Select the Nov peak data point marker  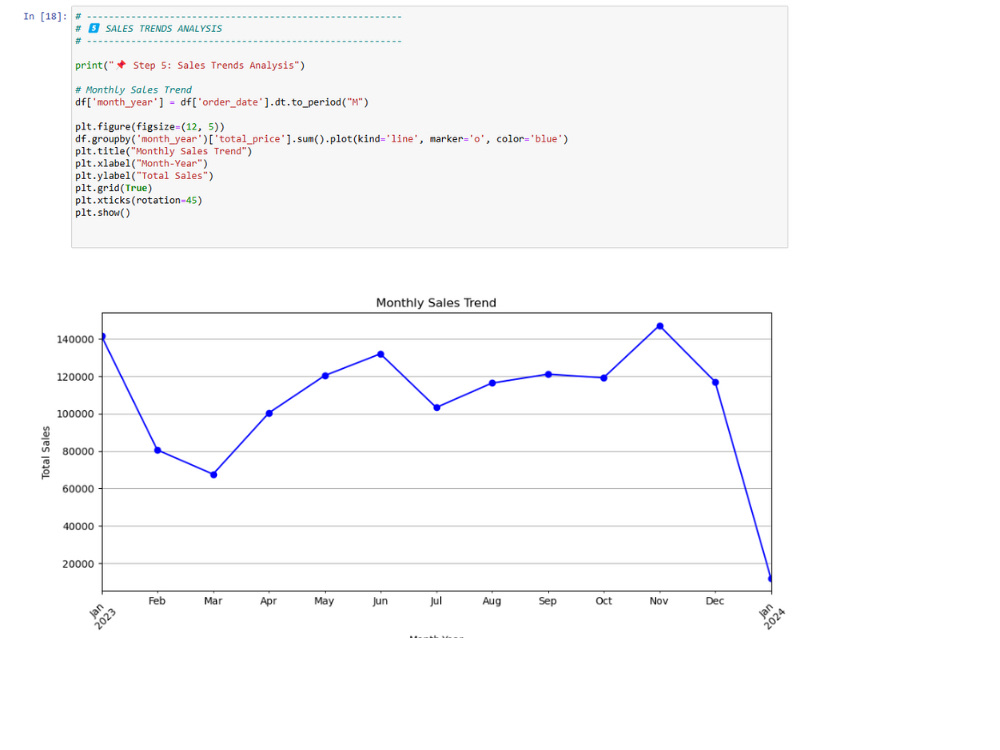660,326
